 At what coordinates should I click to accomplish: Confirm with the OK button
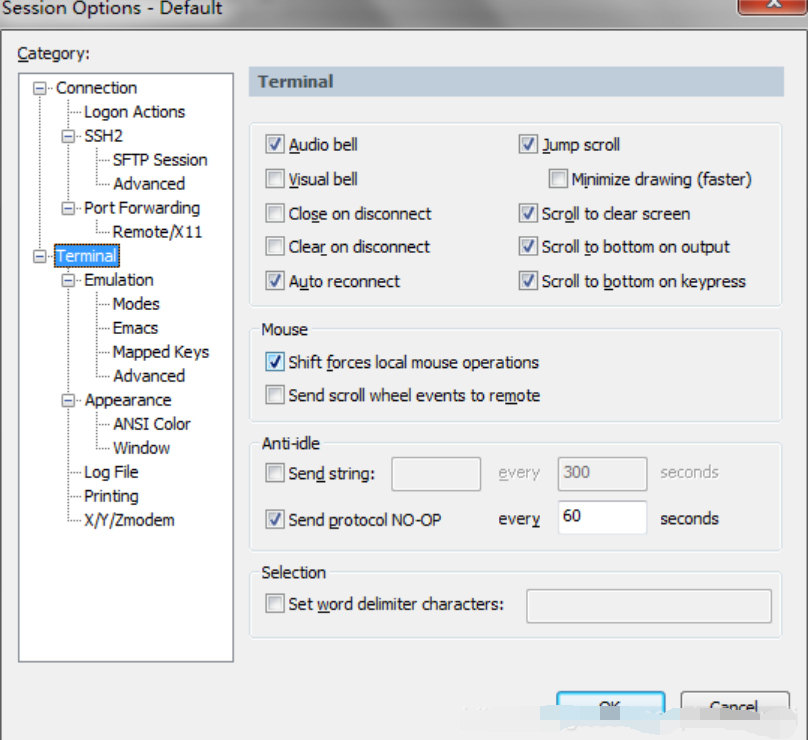[x=611, y=707]
